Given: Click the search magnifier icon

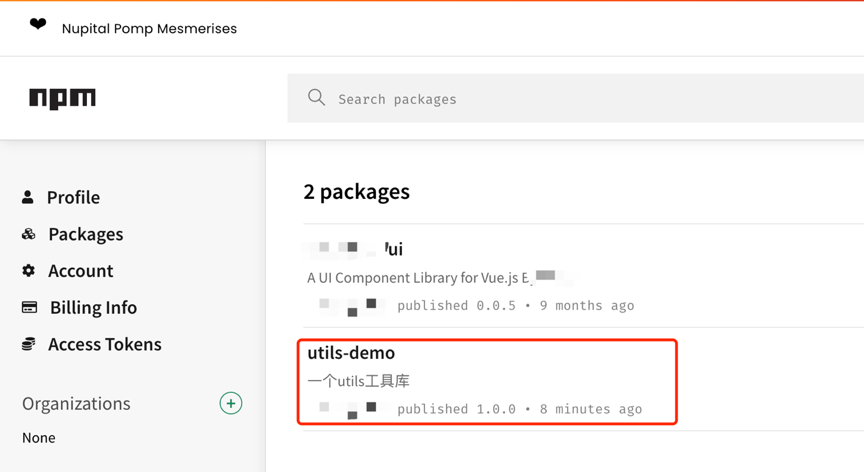Looking at the screenshot, I should 316,98.
